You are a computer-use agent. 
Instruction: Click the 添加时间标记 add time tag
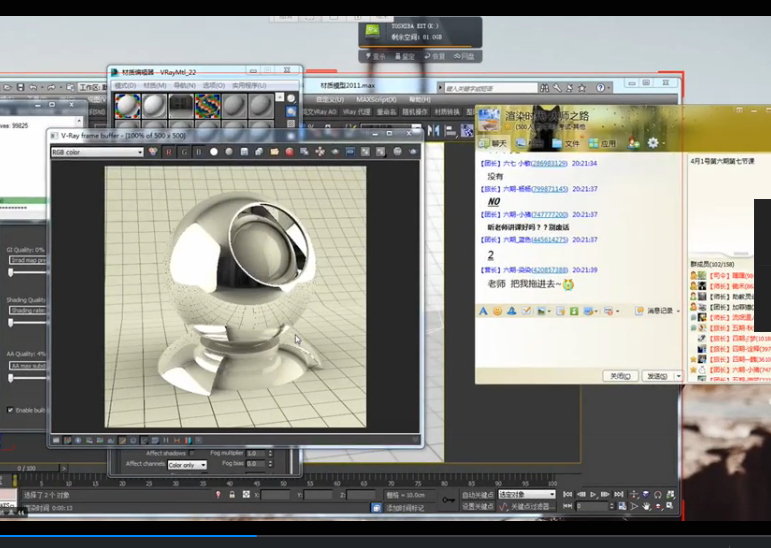click(x=405, y=508)
